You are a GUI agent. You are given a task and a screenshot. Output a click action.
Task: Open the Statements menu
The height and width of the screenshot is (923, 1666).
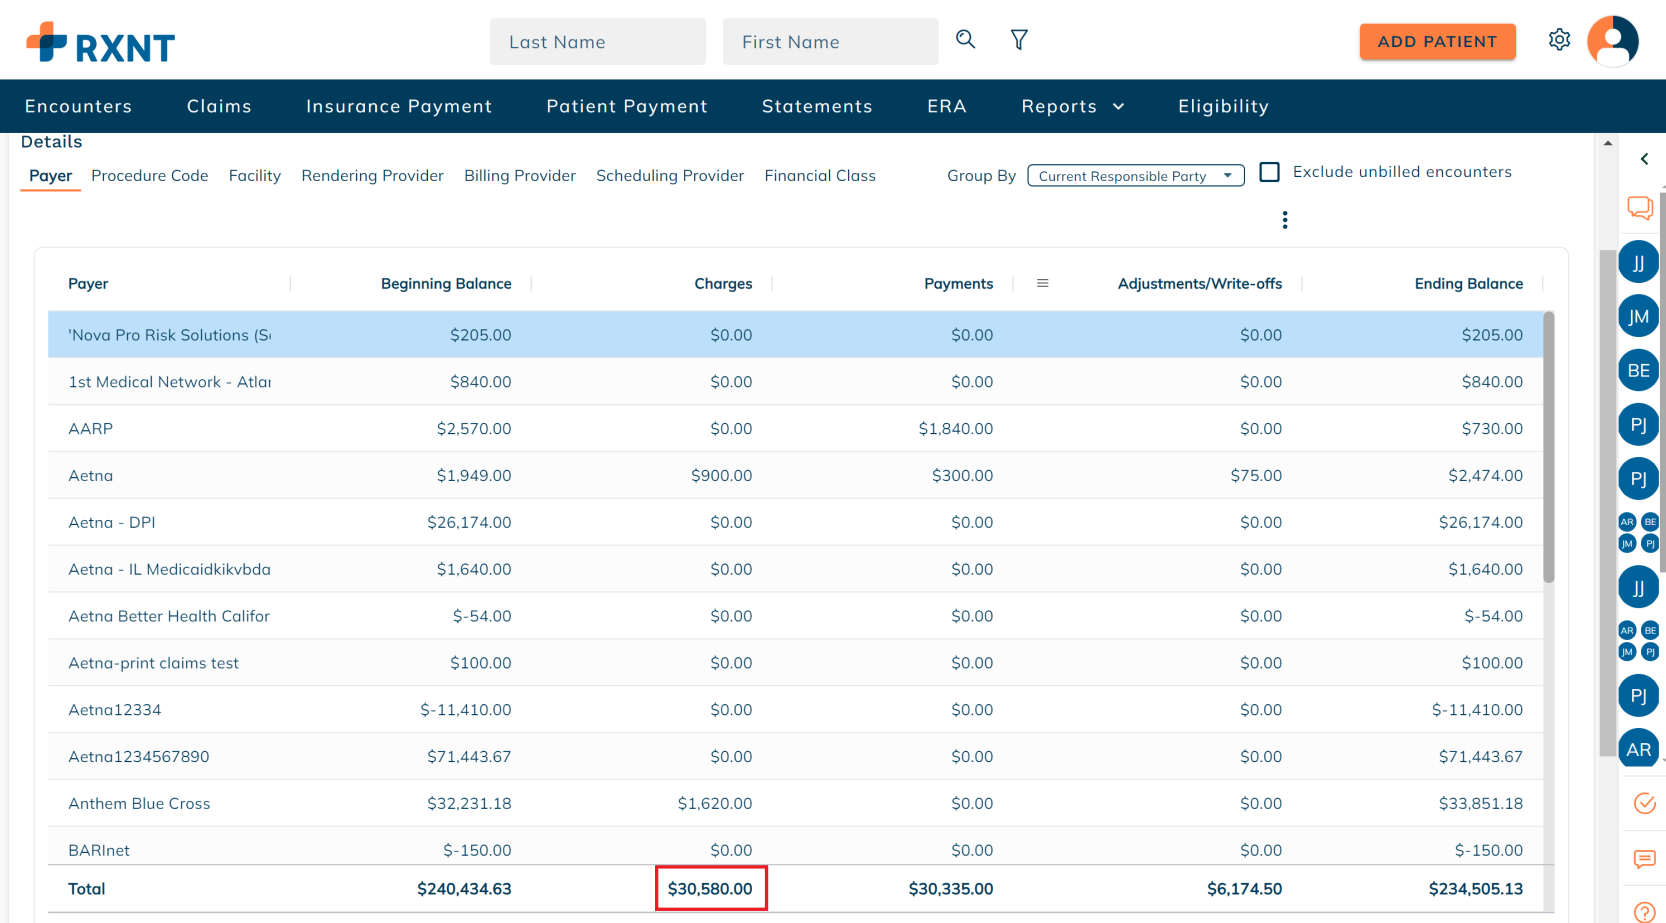tap(817, 106)
